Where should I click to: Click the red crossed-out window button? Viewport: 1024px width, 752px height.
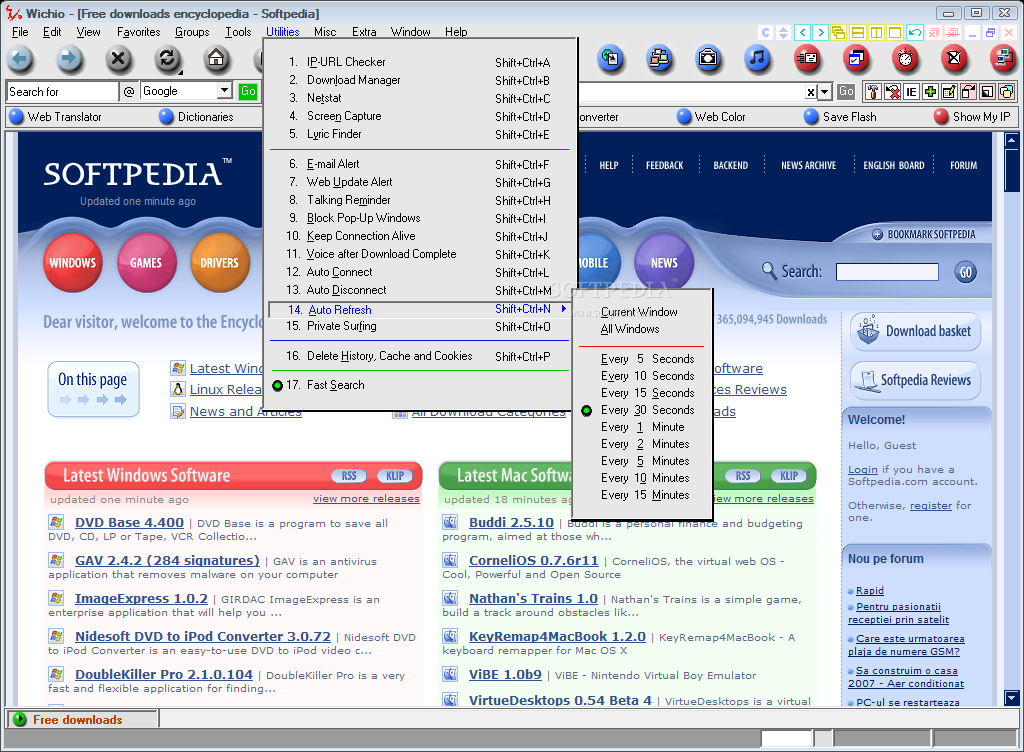[954, 59]
